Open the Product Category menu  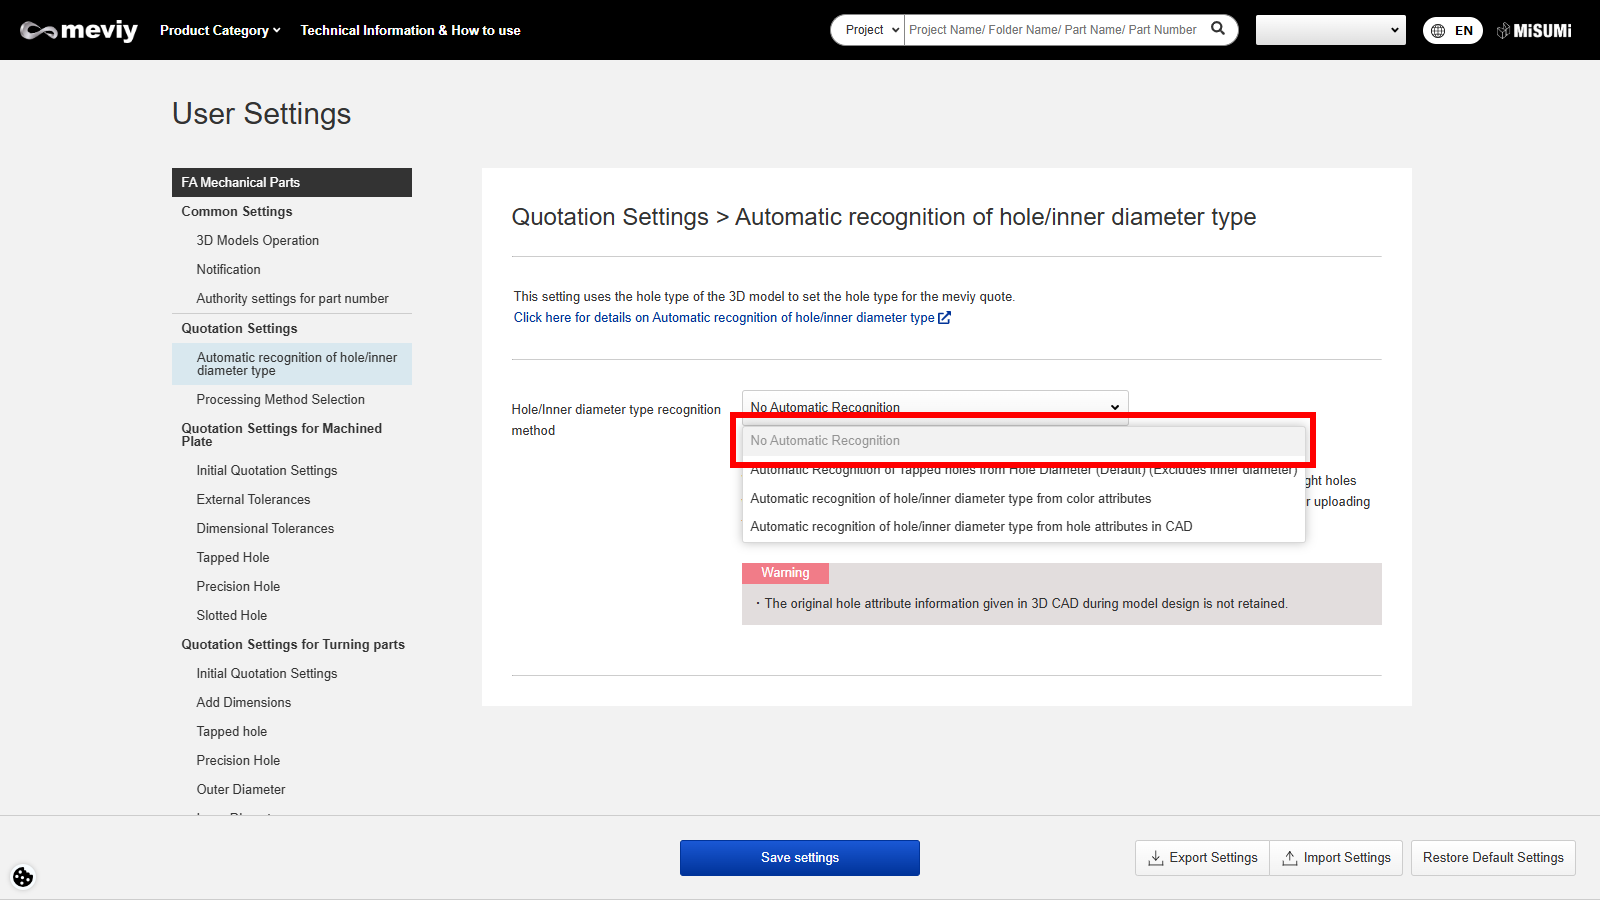tap(220, 30)
